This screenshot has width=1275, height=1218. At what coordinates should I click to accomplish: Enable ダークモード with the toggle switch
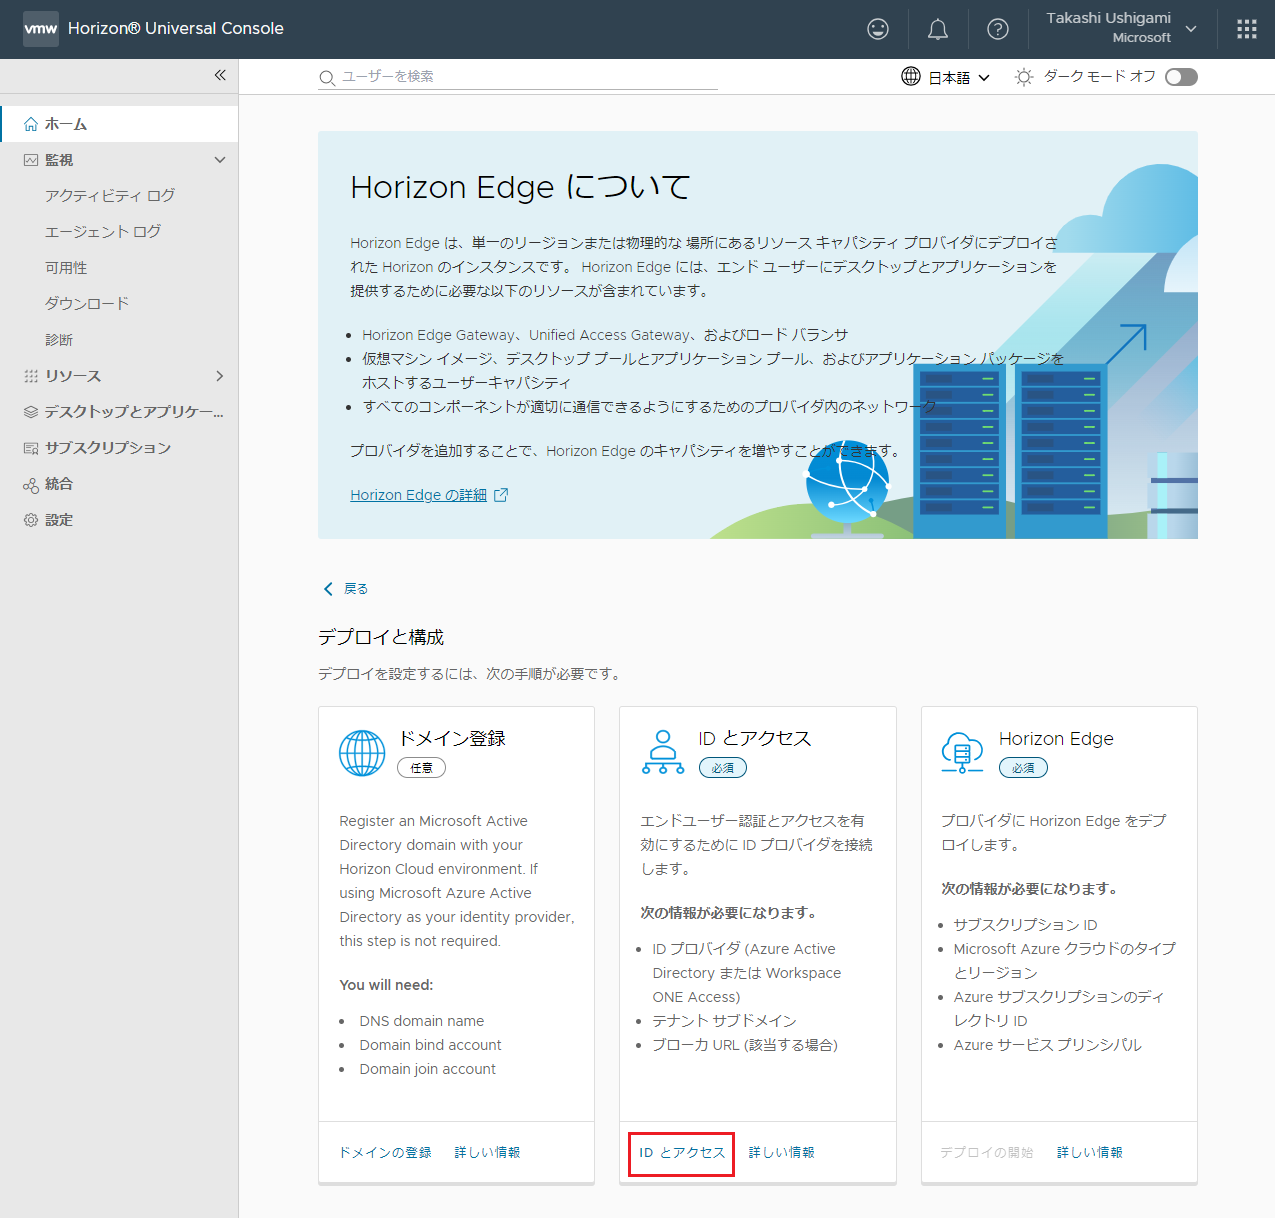click(1180, 76)
